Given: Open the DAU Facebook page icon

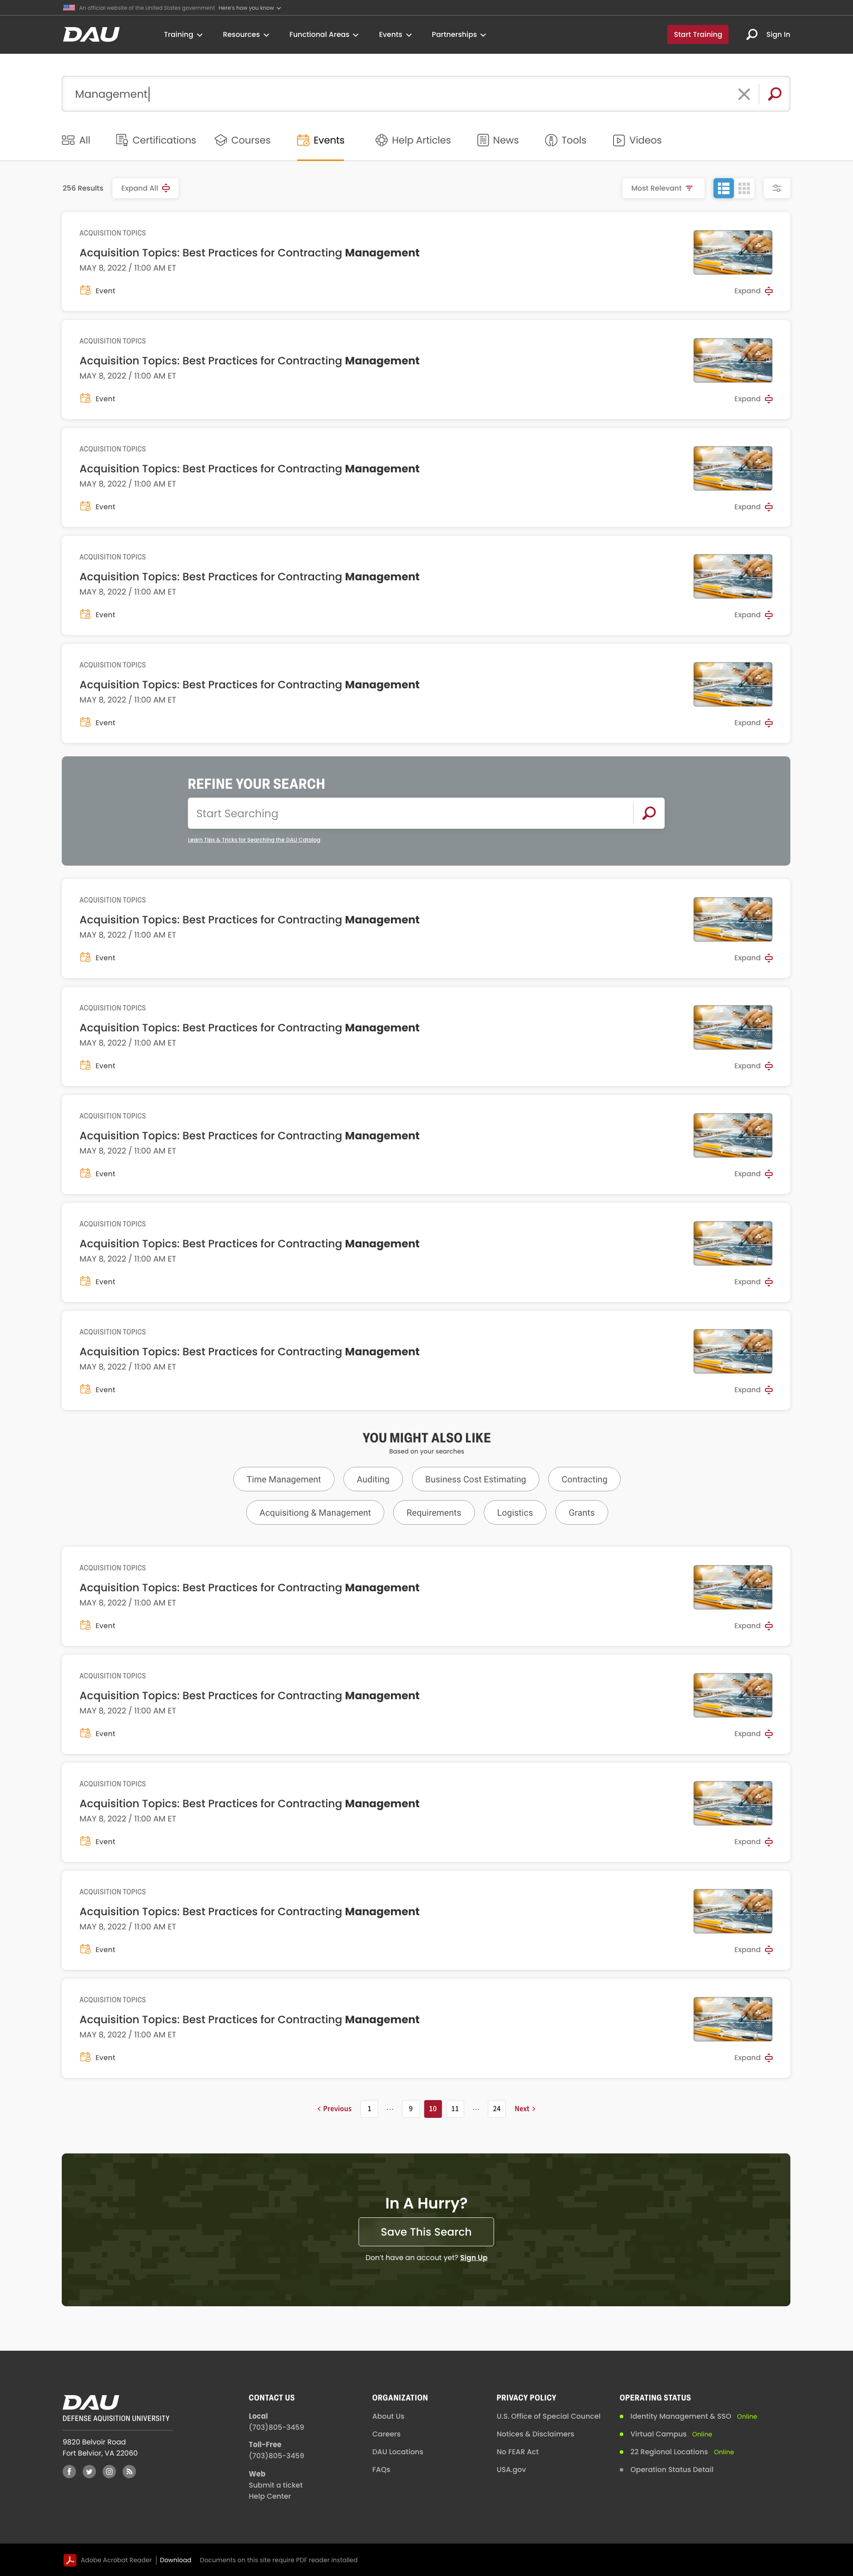Looking at the screenshot, I should [69, 2471].
